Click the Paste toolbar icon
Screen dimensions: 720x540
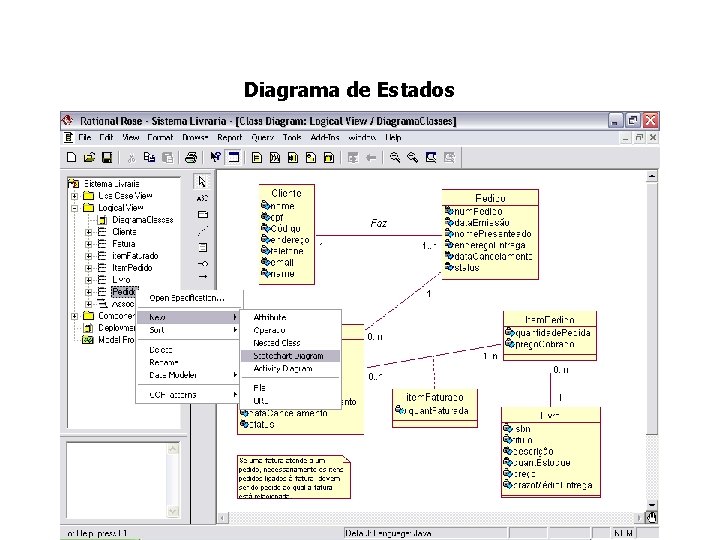pyautogui.click(x=168, y=158)
